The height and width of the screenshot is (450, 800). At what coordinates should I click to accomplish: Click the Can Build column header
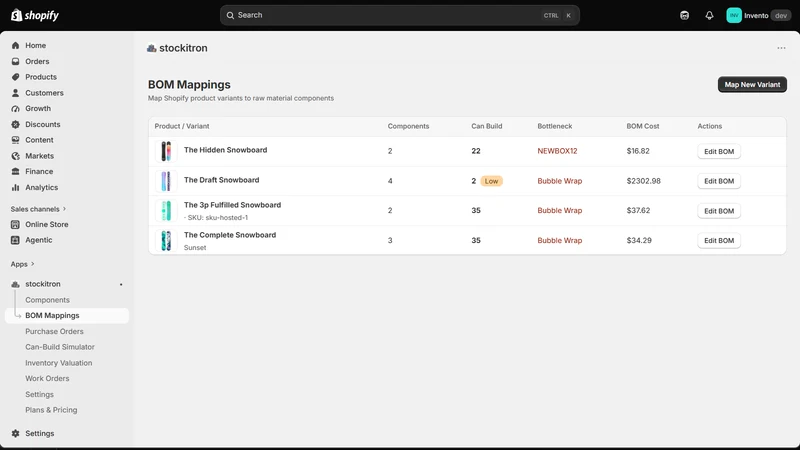[x=487, y=126]
